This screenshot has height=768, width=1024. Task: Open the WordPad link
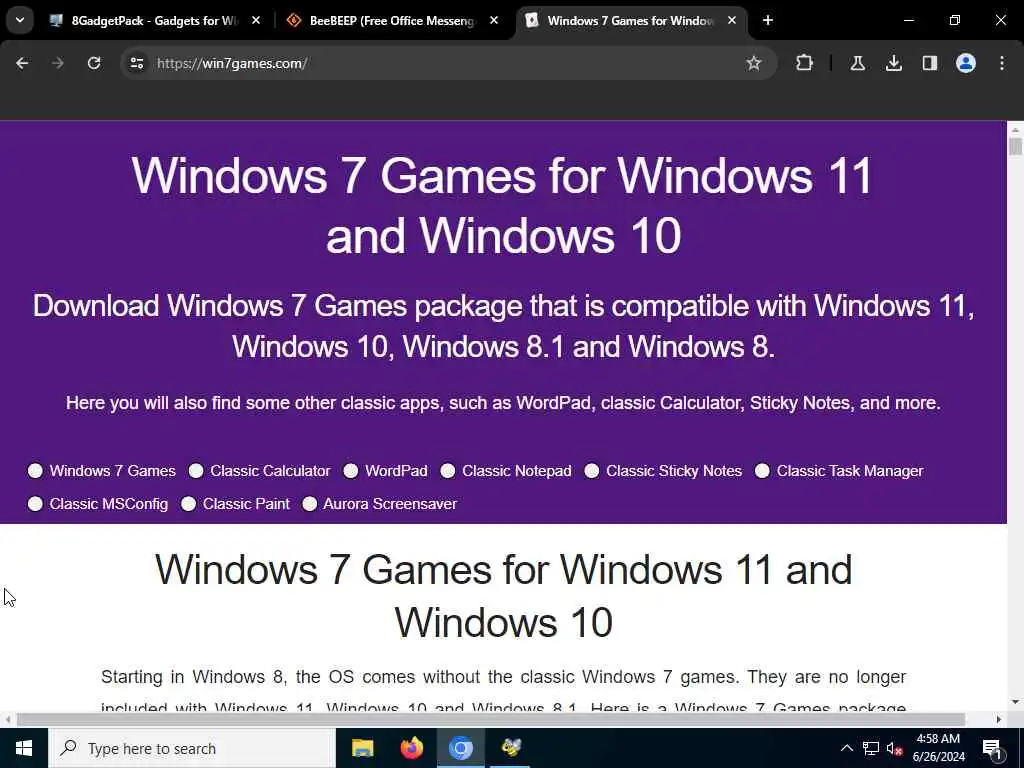[x=396, y=471]
